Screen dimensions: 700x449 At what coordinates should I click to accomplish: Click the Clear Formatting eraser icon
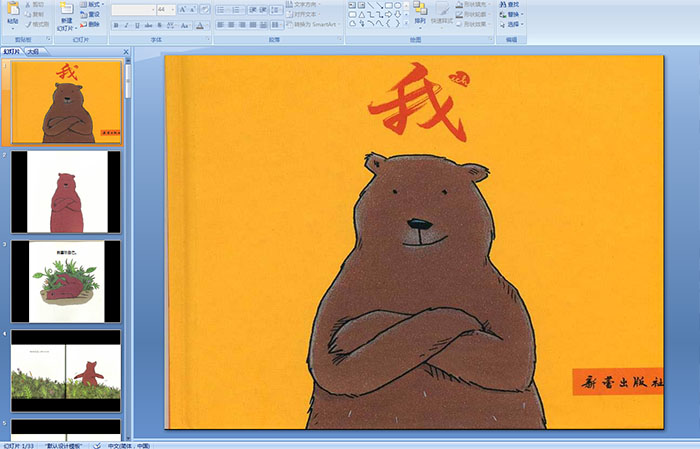pos(205,9)
